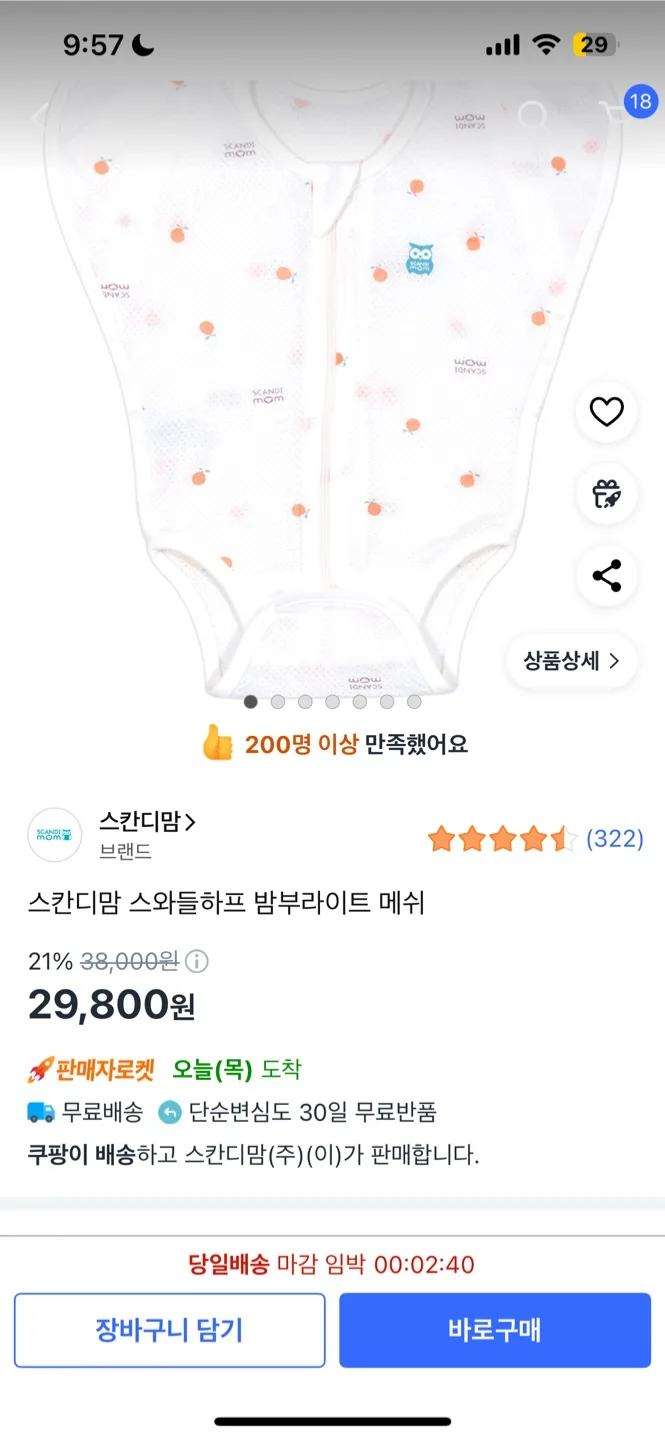This screenshot has height=1440, width=665.
Task: Open the (322) reviews count
Action: click(614, 839)
